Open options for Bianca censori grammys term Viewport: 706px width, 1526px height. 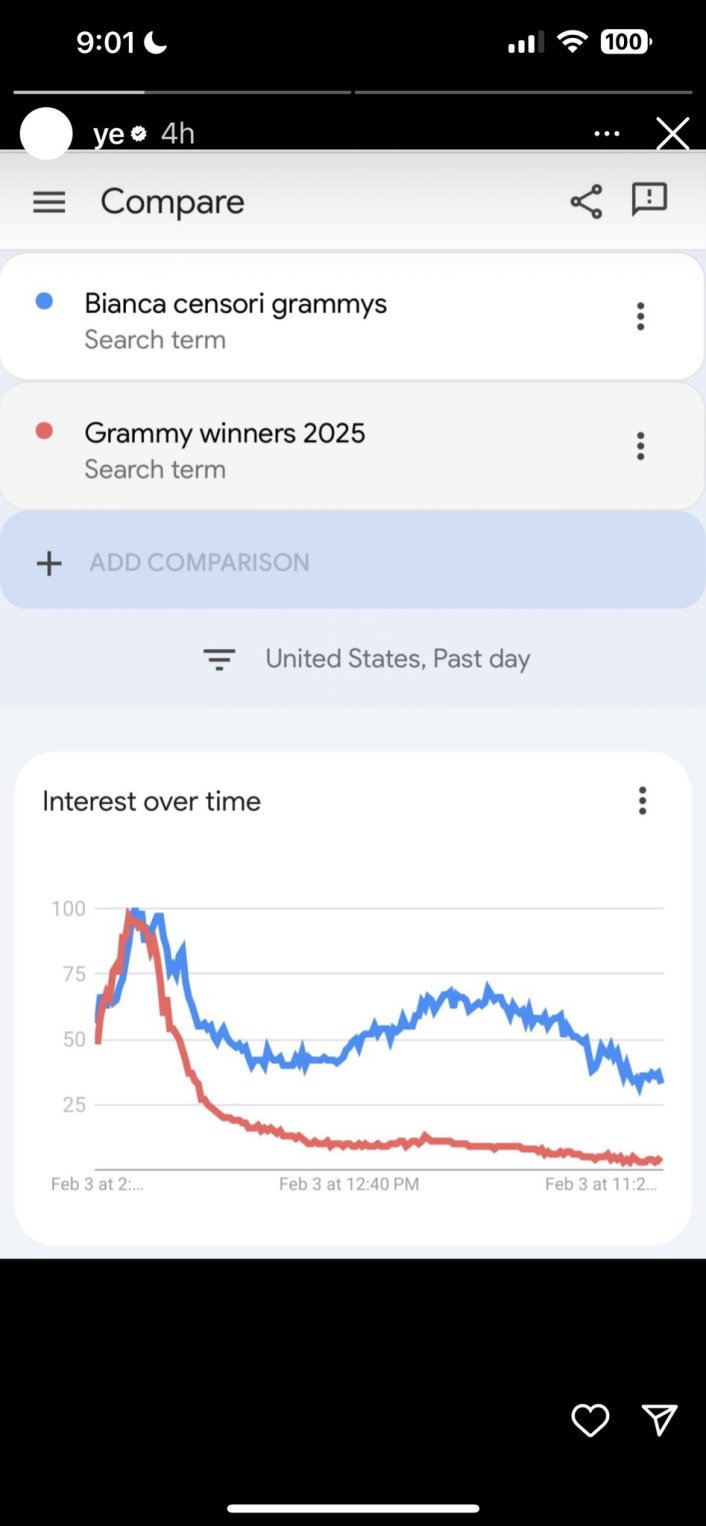(x=640, y=317)
